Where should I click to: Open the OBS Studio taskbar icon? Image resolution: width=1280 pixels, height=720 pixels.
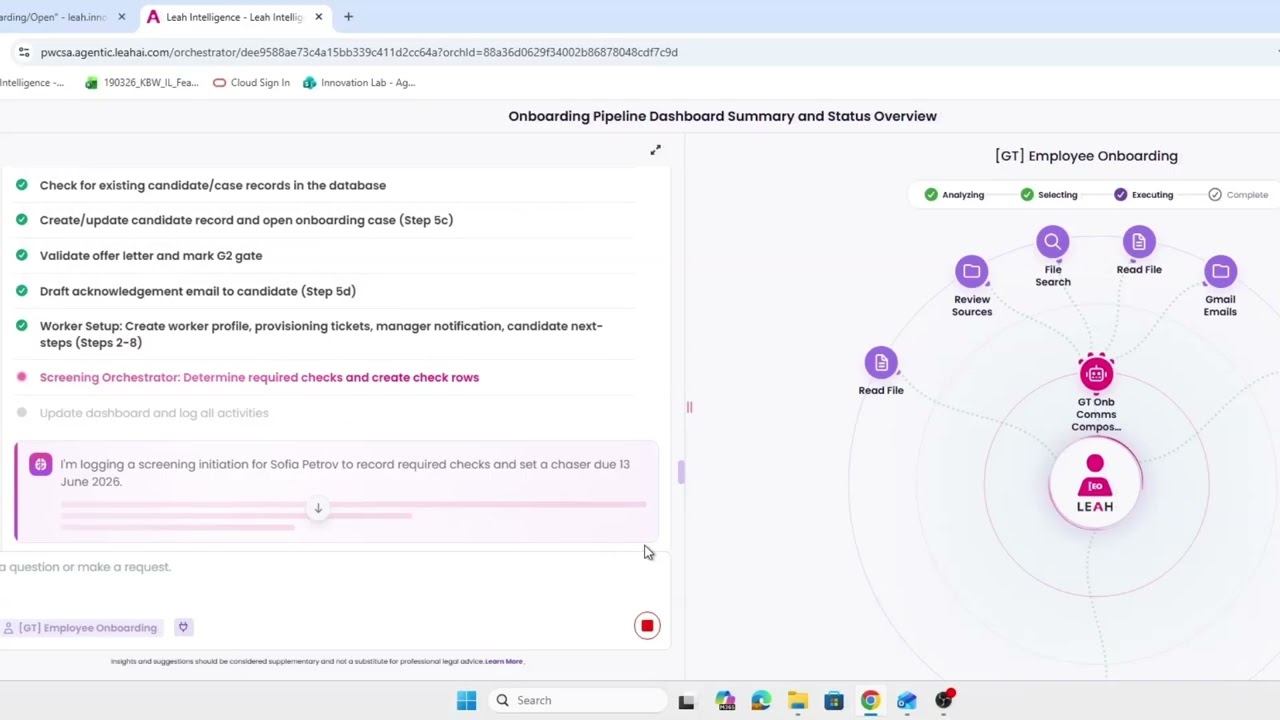click(x=943, y=701)
